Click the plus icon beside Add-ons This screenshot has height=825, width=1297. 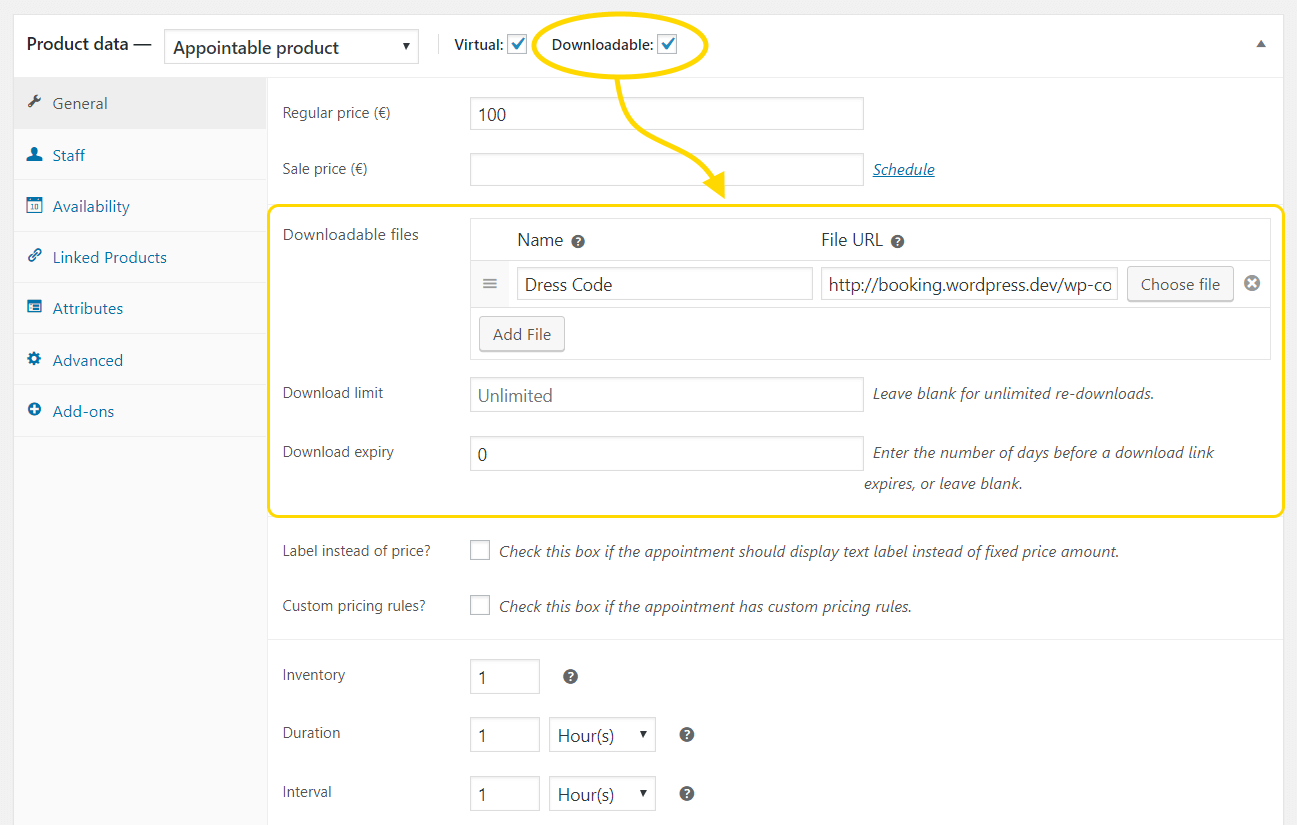pyautogui.click(x=35, y=410)
